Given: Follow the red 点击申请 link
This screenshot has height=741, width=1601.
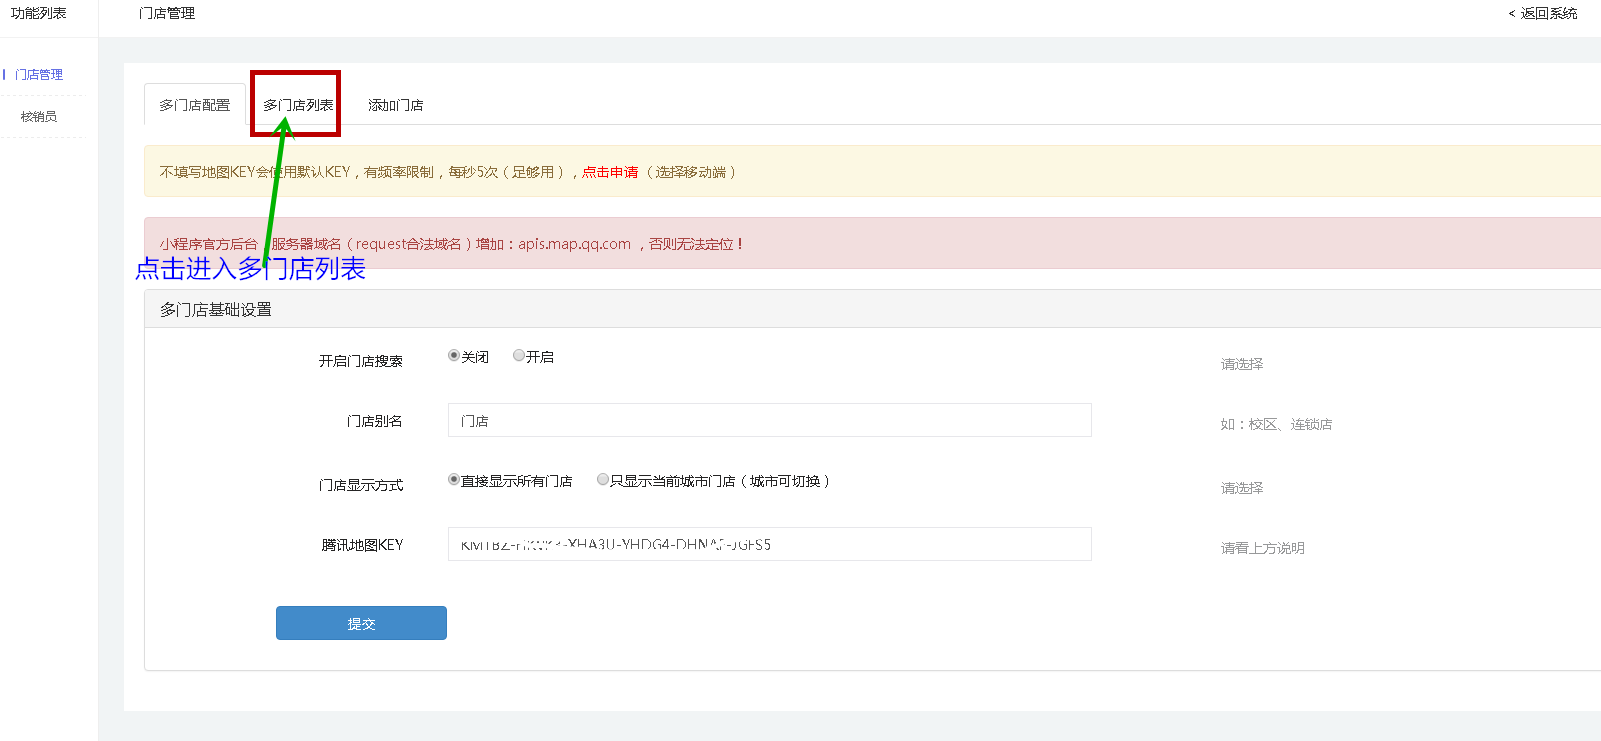Looking at the screenshot, I should tap(610, 172).
